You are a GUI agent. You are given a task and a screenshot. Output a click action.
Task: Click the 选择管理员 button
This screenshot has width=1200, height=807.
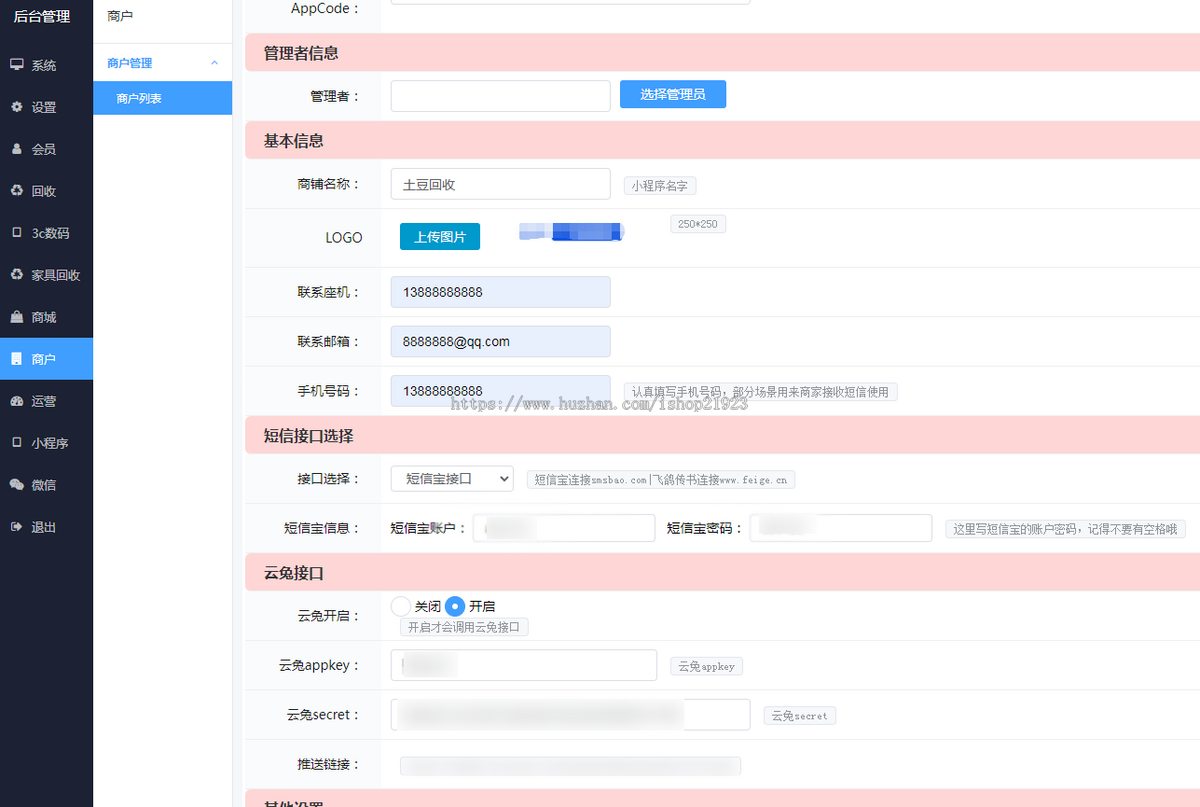click(x=673, y=94)
